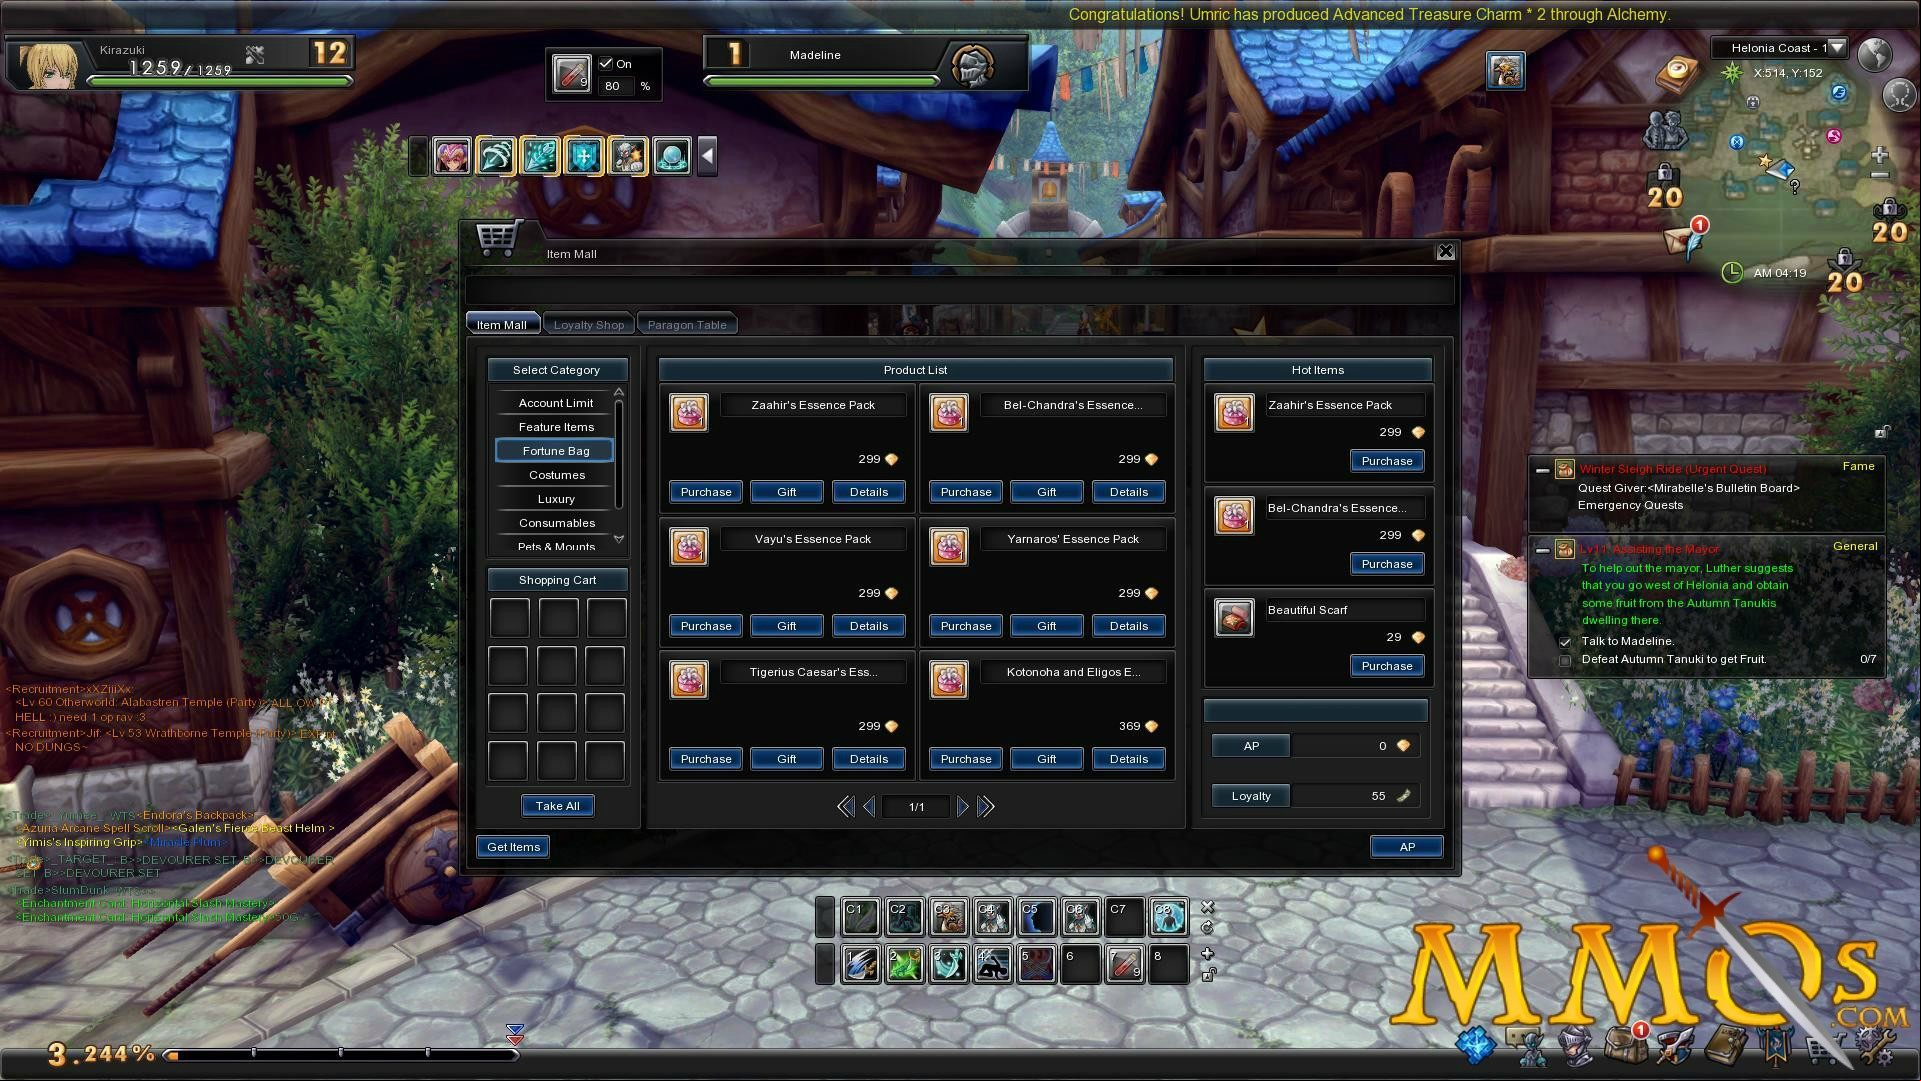Gift Yarnaros' Essence Pack
The image size is (1921, 1081).
pyautogui.click(x=1046, y=626)
